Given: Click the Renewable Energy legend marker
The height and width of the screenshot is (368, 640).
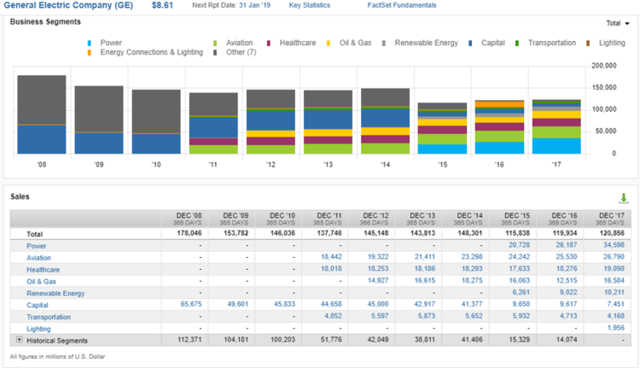Looking at the screenshot, I should point(384,43).
